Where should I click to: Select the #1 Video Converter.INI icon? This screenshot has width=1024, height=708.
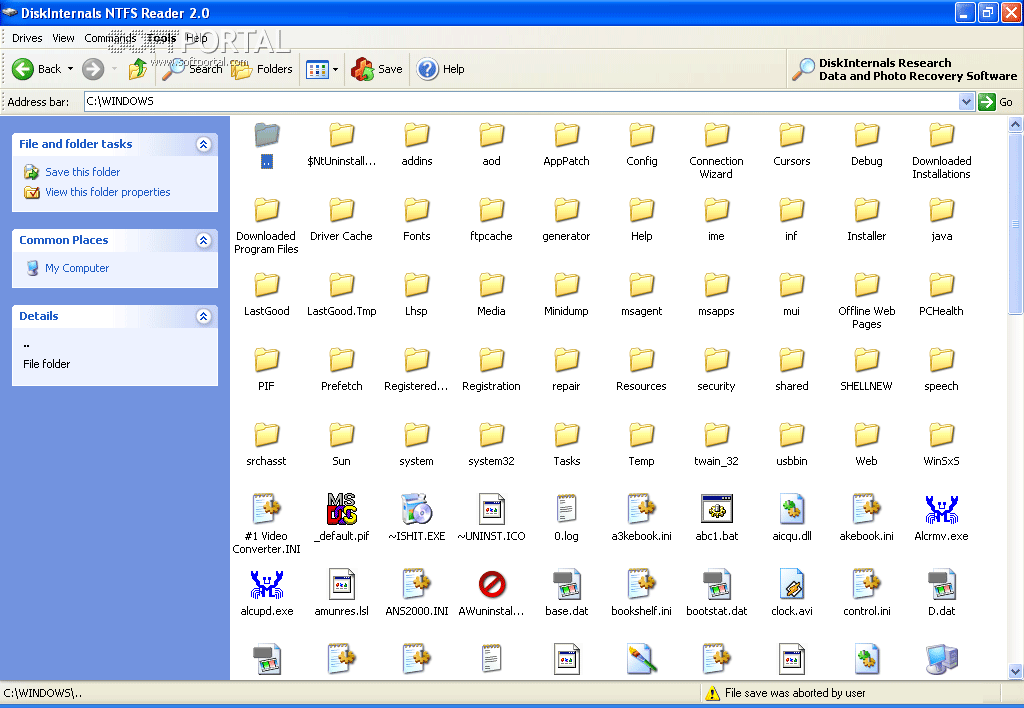[x=266, y=509]
